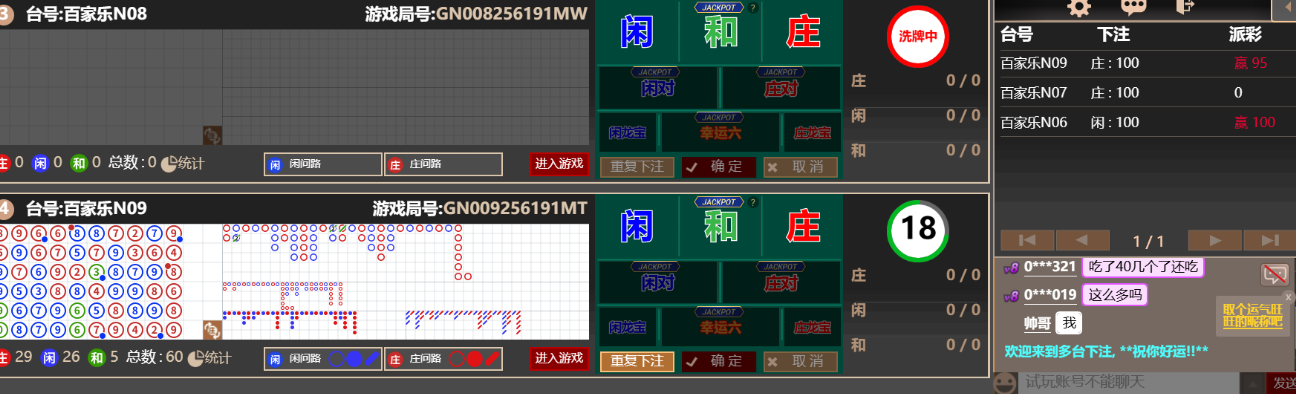
Task: Bet on 庄 at table N08
Action: point(802,31)
